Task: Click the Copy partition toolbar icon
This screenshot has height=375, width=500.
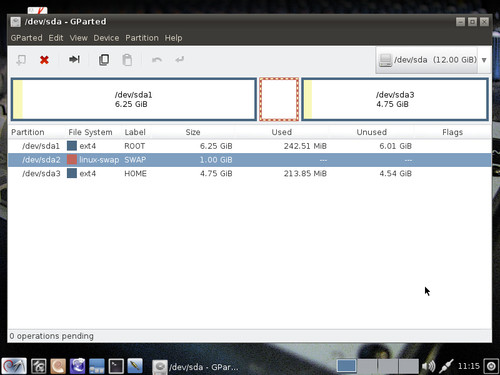Action: pos(104,60)
